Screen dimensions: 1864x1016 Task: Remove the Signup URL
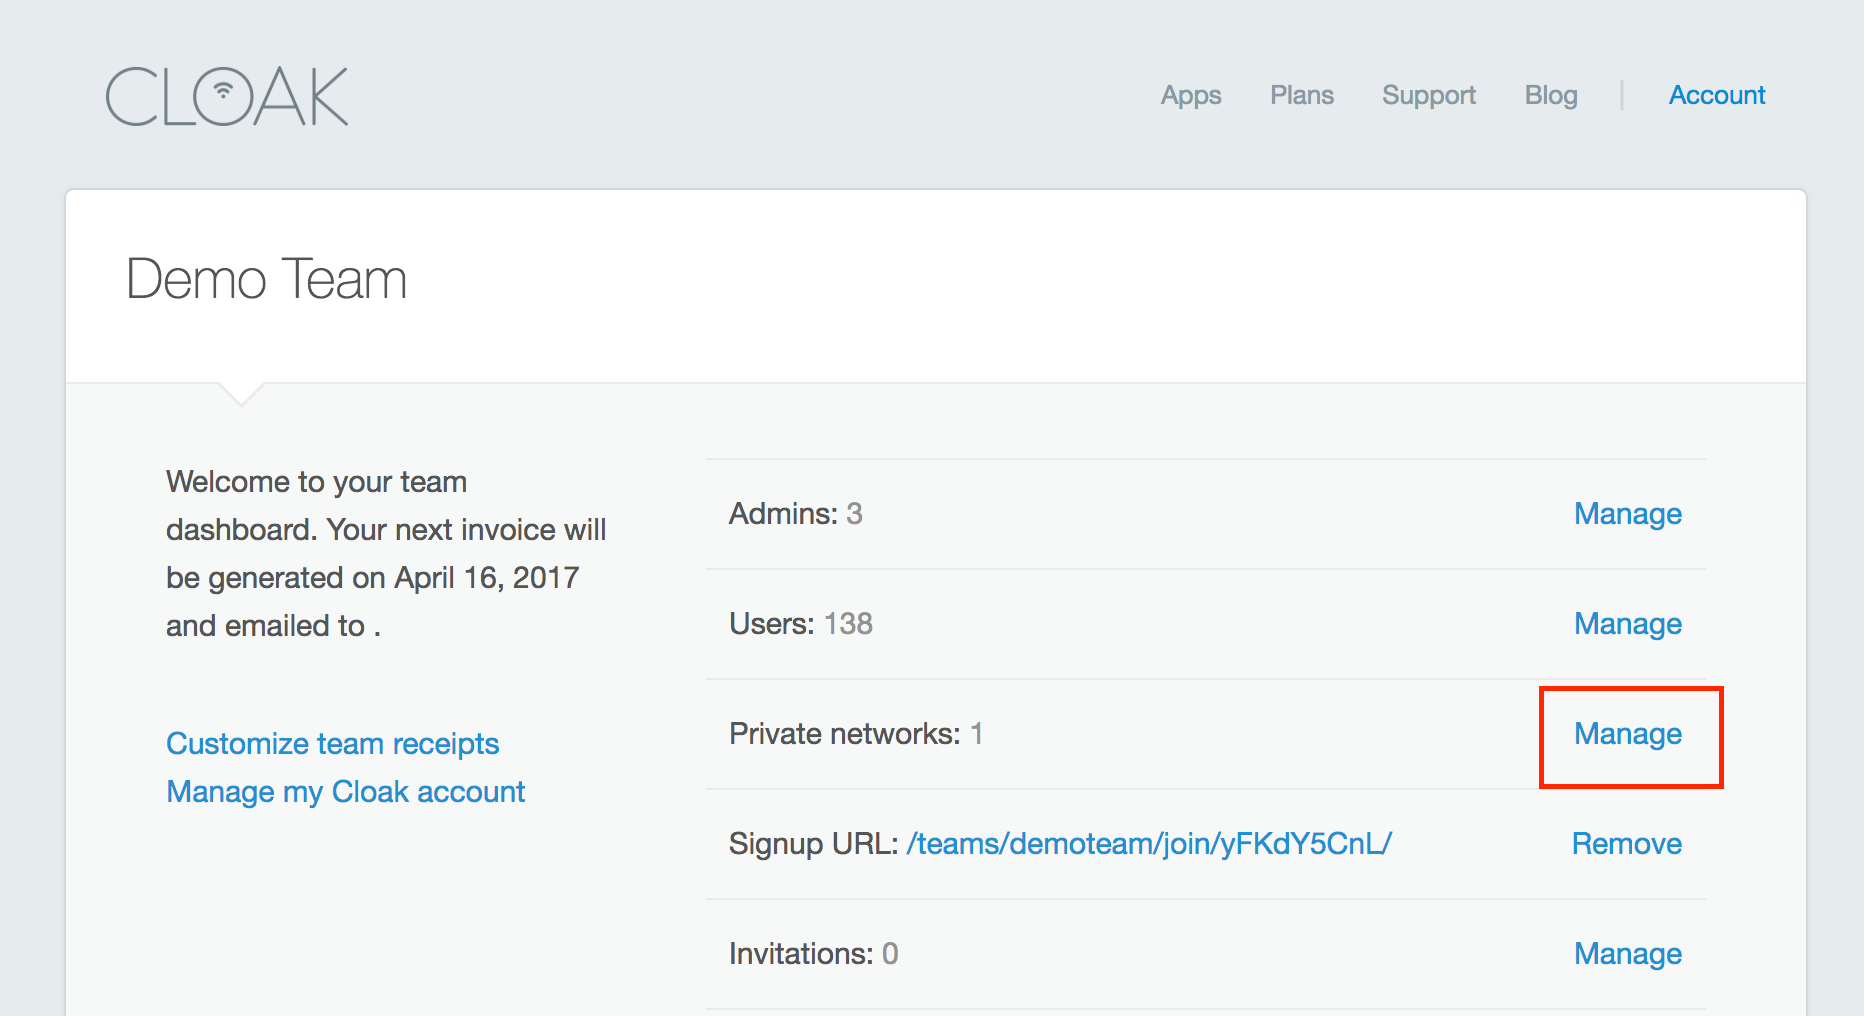(1627, 844)
